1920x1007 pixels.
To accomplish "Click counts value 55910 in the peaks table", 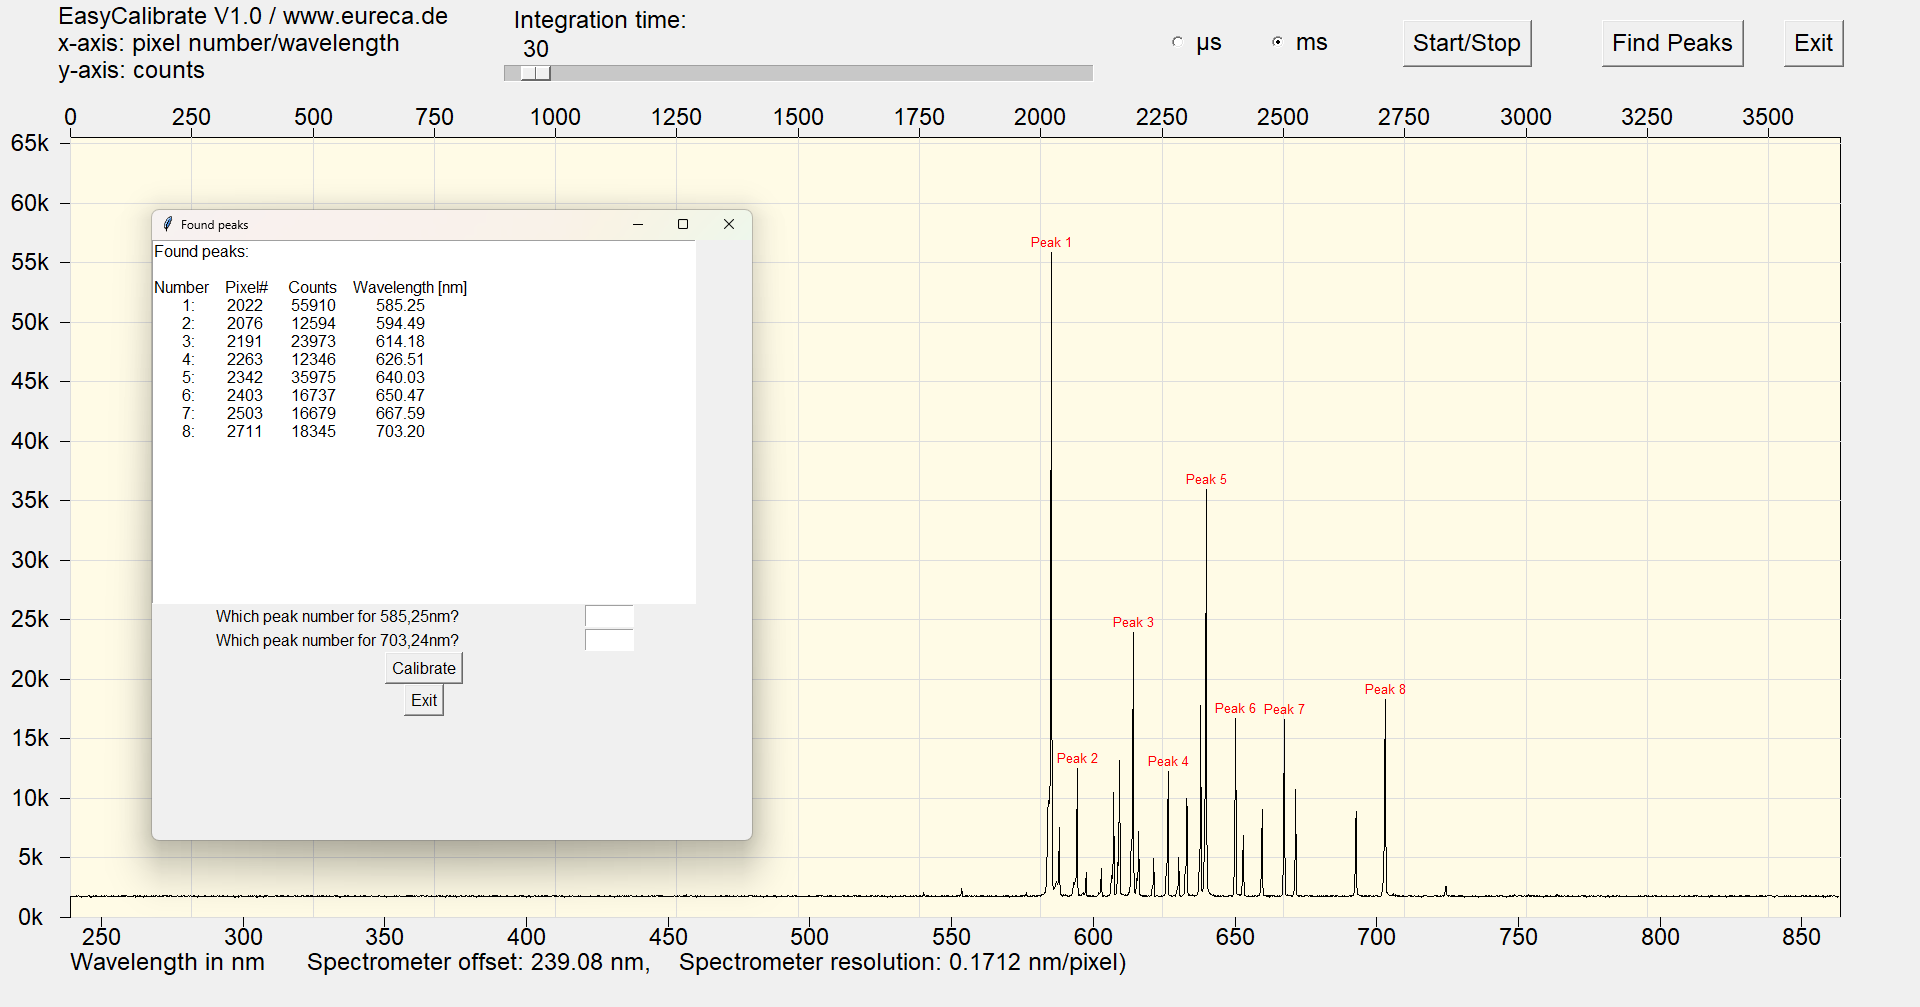I will 313,305.
